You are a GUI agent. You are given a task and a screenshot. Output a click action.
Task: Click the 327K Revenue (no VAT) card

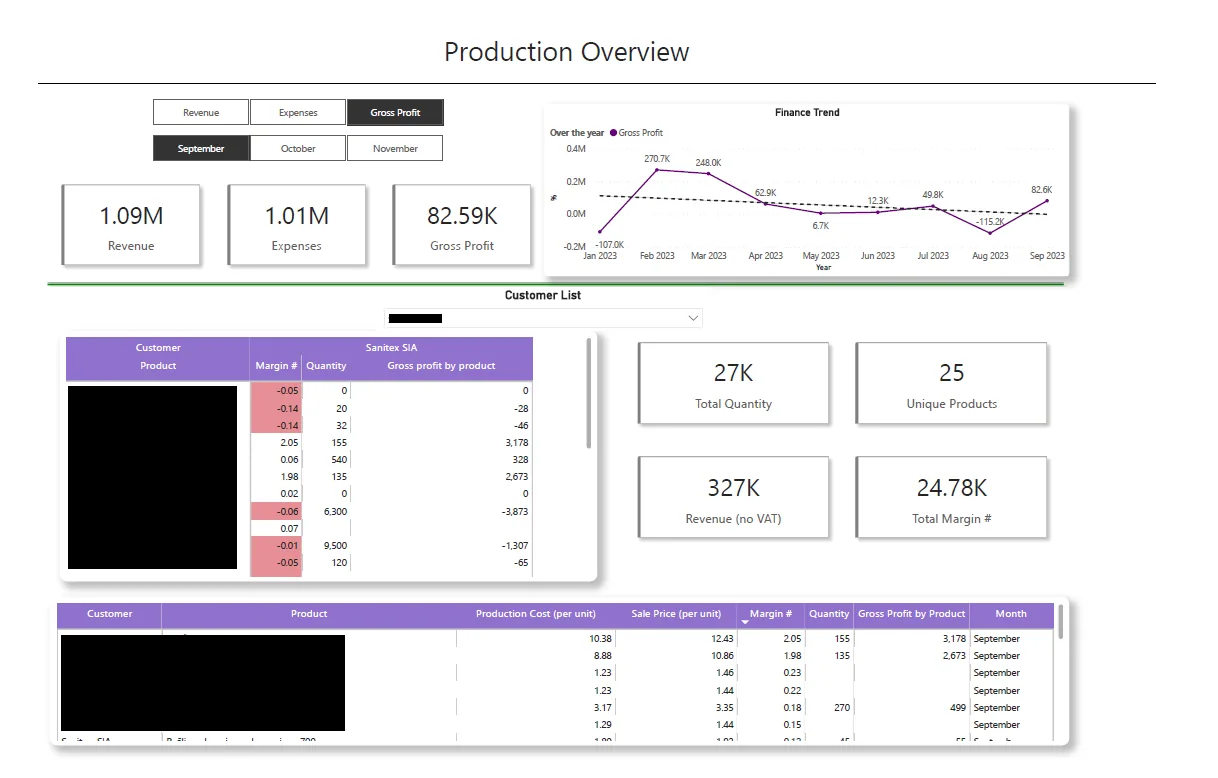tap(734, 498)
